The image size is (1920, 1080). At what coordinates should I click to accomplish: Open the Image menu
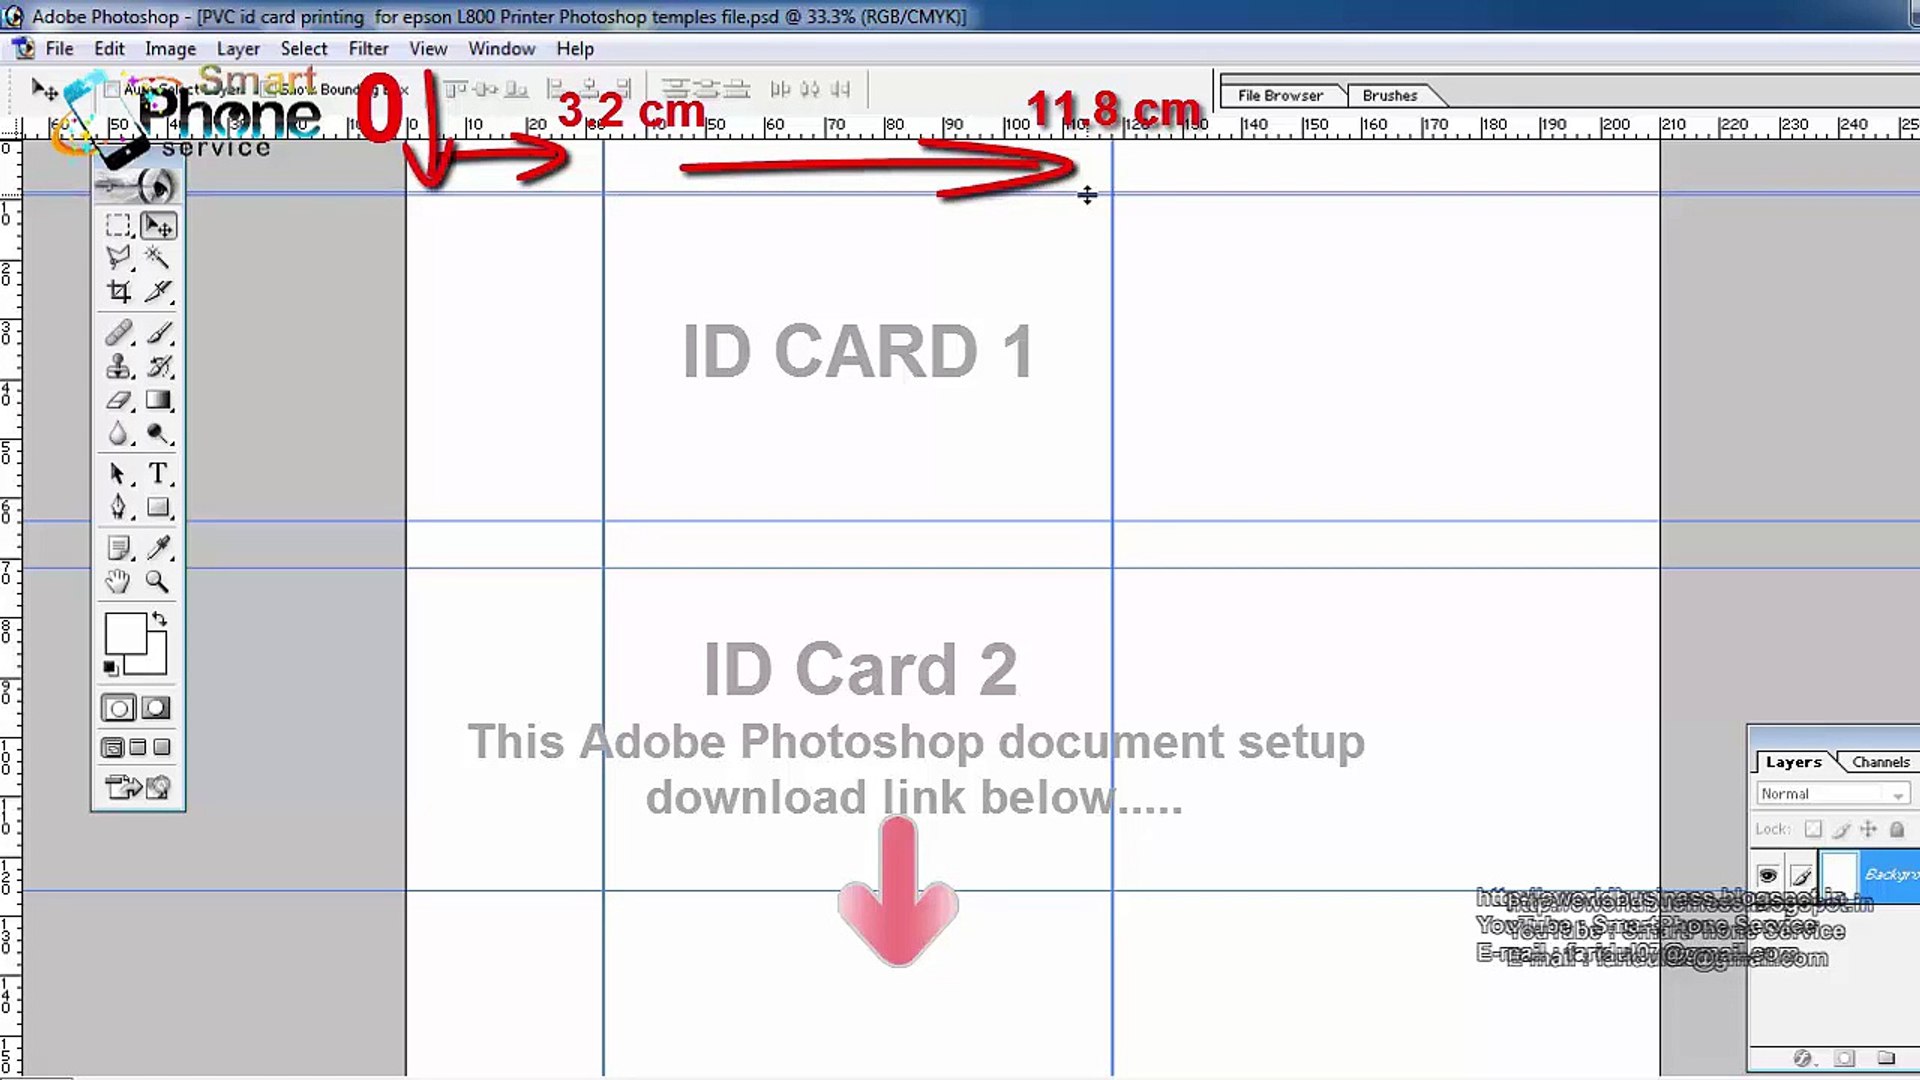[169, 47]
